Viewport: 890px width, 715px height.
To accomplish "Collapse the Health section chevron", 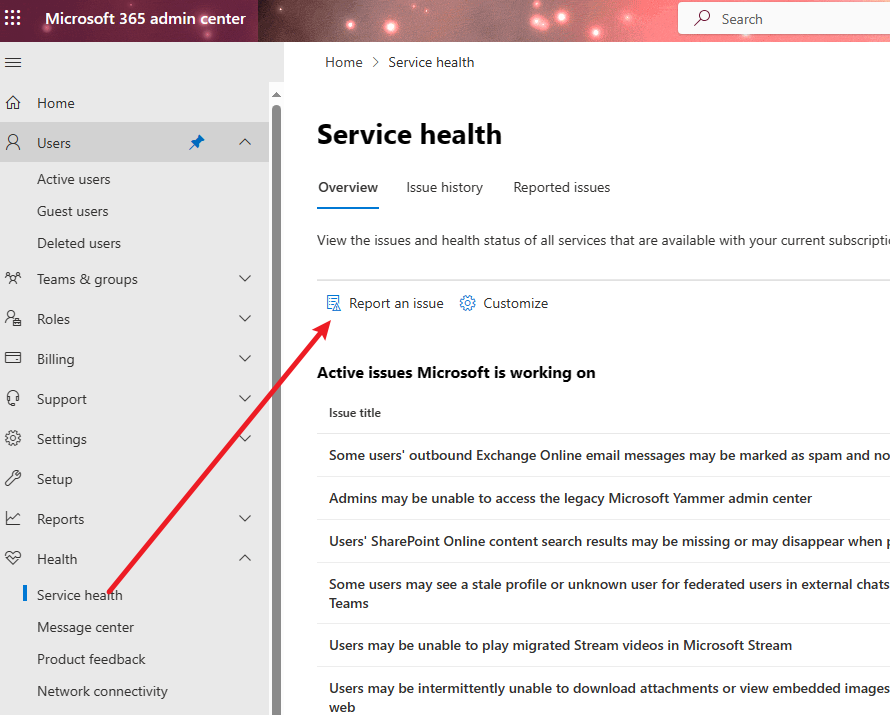I will pos(245,558).
